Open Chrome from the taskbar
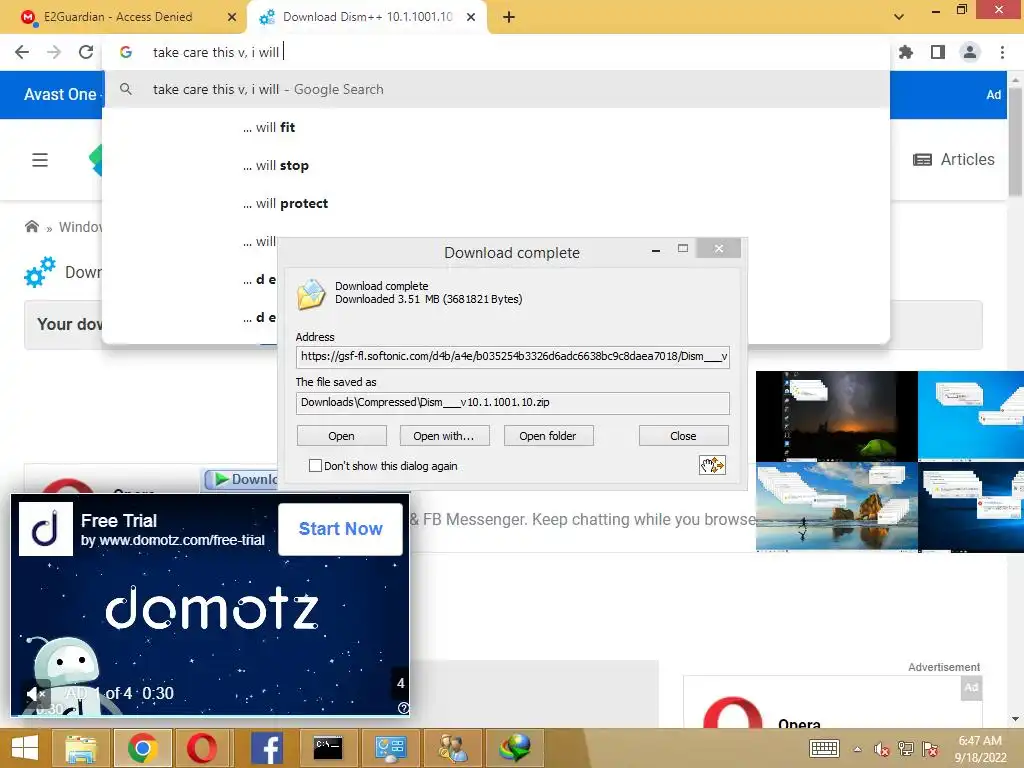 click(142, 748)
